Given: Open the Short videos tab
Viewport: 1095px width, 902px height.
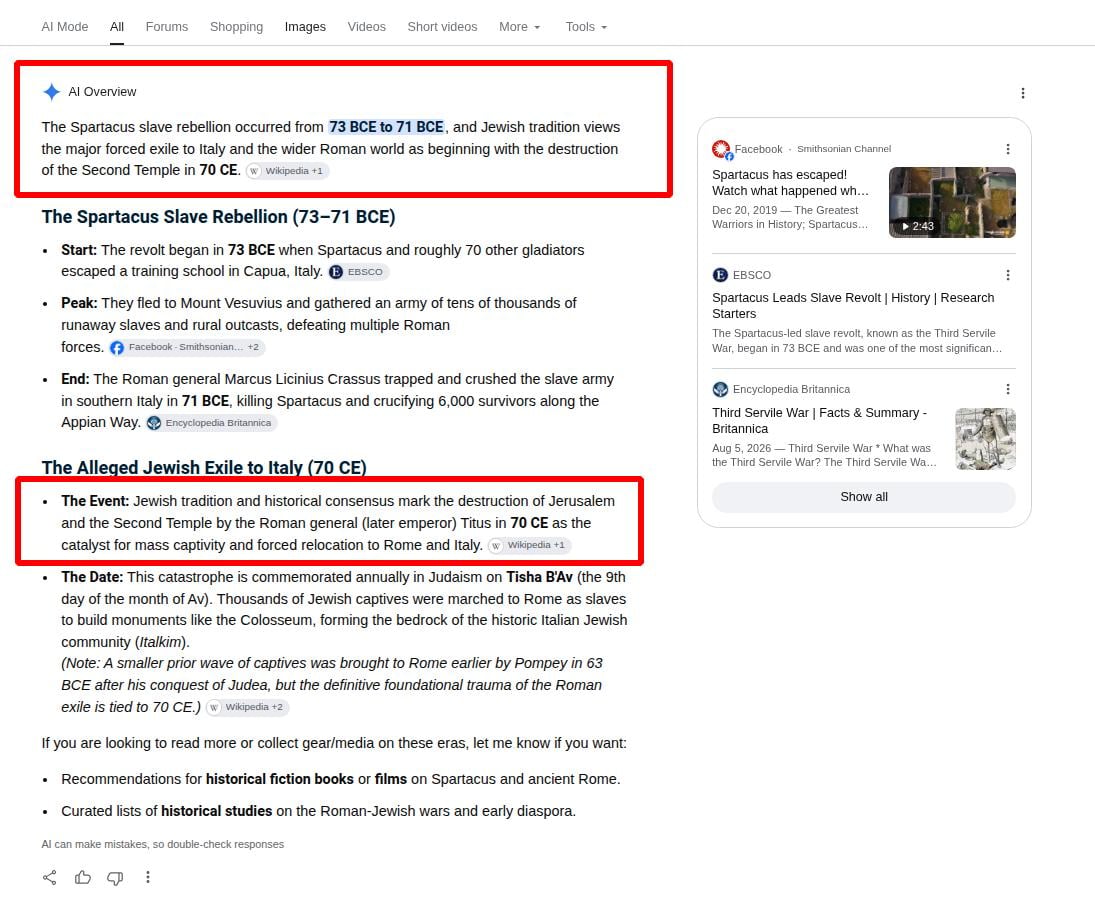Looking at the screenshot, I should (442, 27).
